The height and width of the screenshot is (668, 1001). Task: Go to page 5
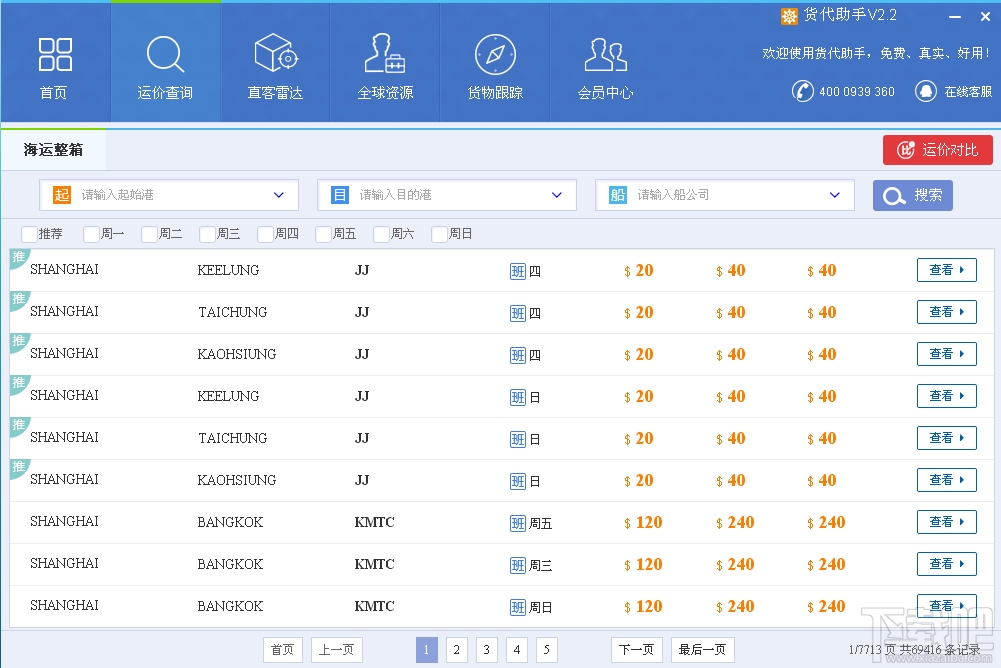tap(546, 650)
